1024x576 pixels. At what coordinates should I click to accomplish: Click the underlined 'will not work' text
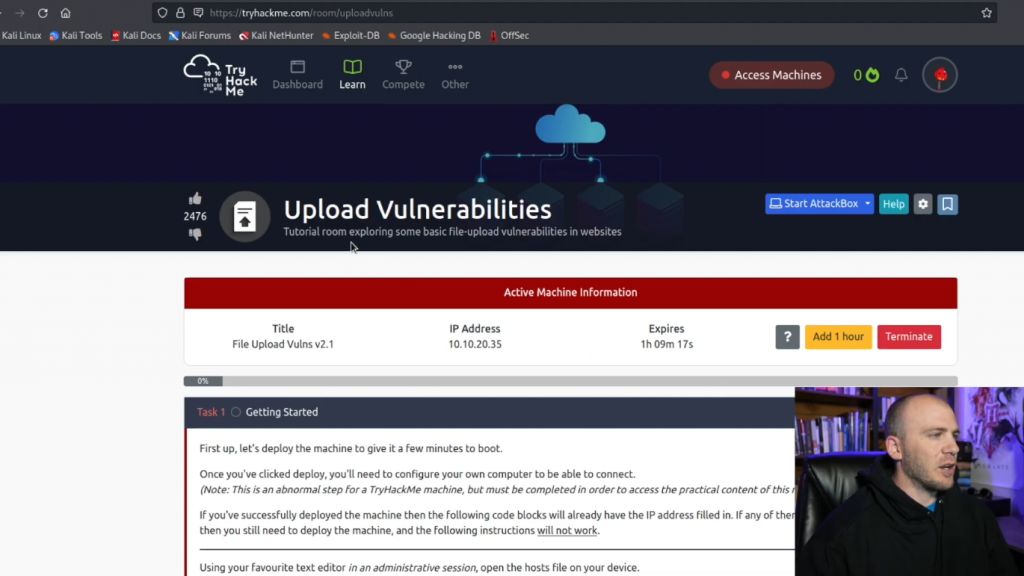coord(567,530)
